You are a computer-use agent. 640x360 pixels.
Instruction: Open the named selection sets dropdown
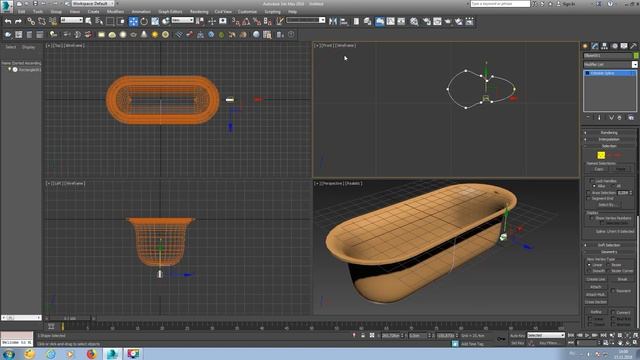[305, 20]
